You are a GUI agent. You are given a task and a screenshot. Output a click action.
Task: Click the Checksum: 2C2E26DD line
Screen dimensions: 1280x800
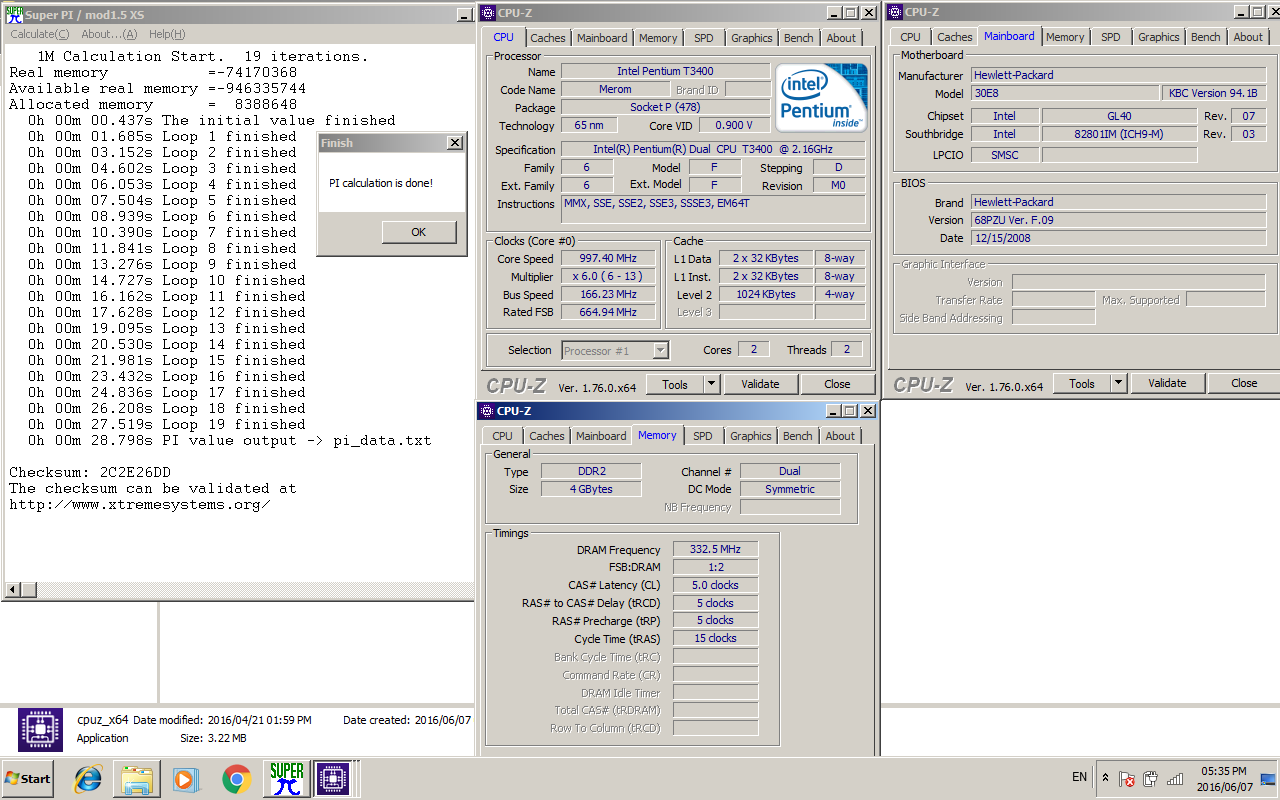tap(90, 472)
